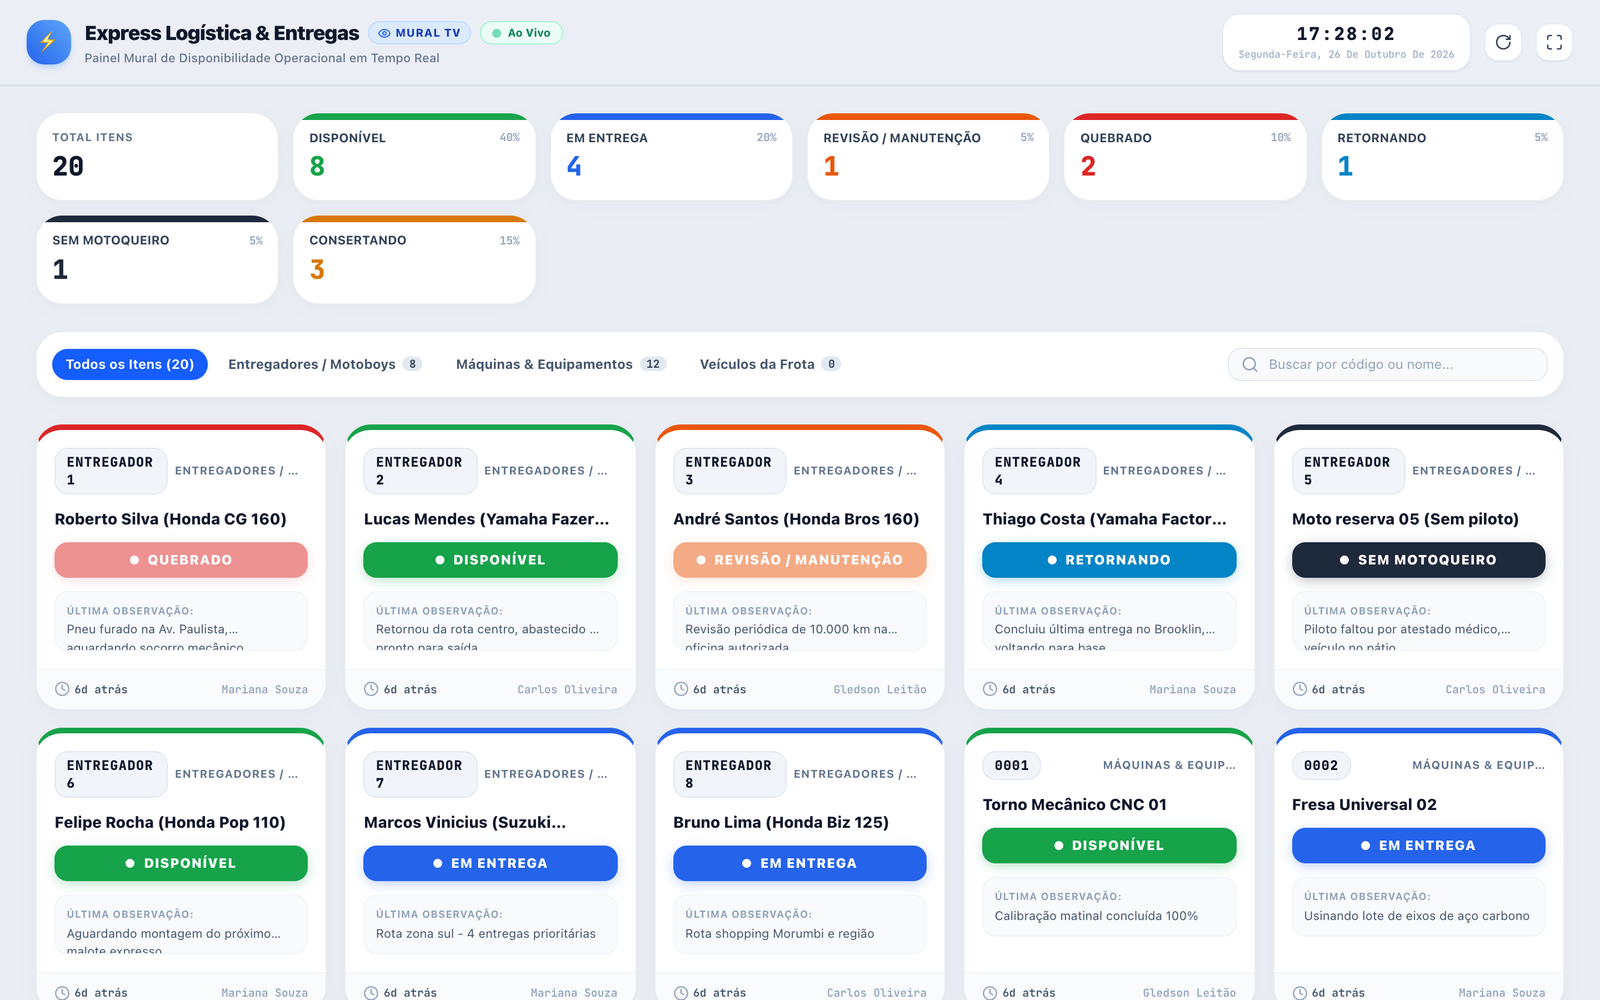Image resolution: width=1600 pixels, height=1000 pixels.
Task: Click the Consertando summary card
Action: coord(414,260)
